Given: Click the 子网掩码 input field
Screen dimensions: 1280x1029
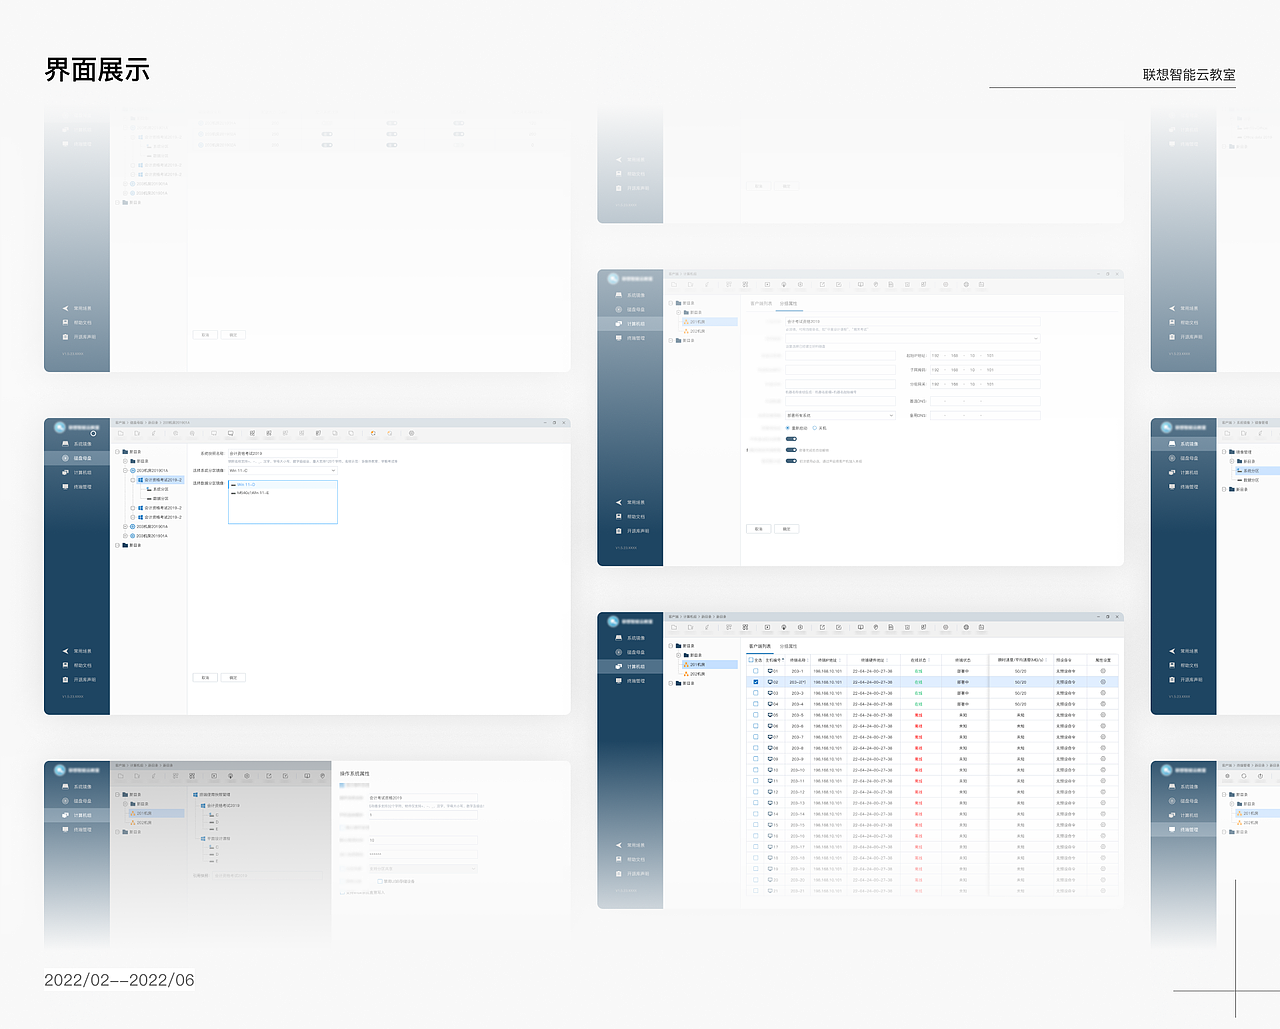Looking at the screenshot, I should click(985, 370).
